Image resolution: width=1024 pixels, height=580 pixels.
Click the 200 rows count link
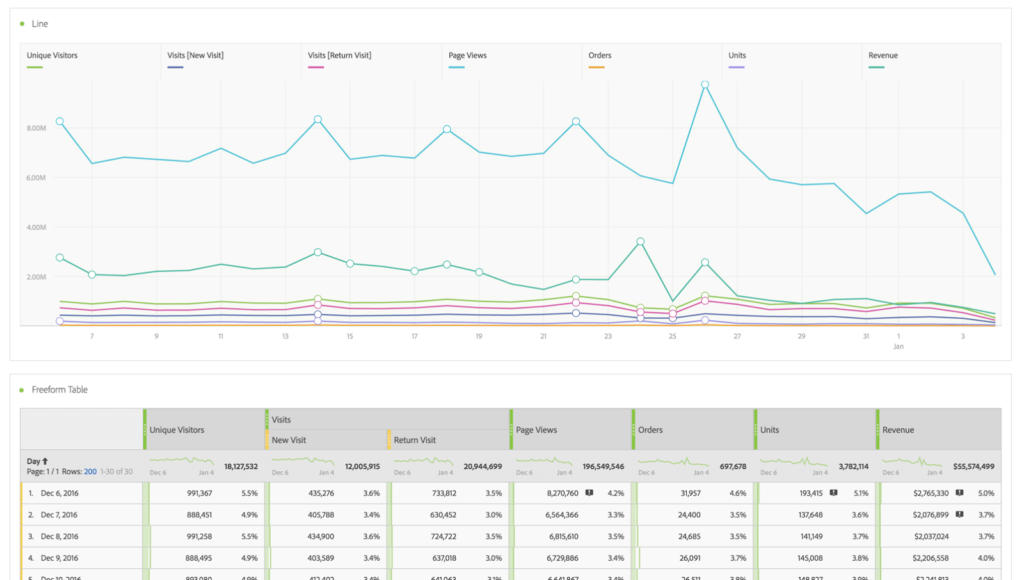tap(89, 471)
